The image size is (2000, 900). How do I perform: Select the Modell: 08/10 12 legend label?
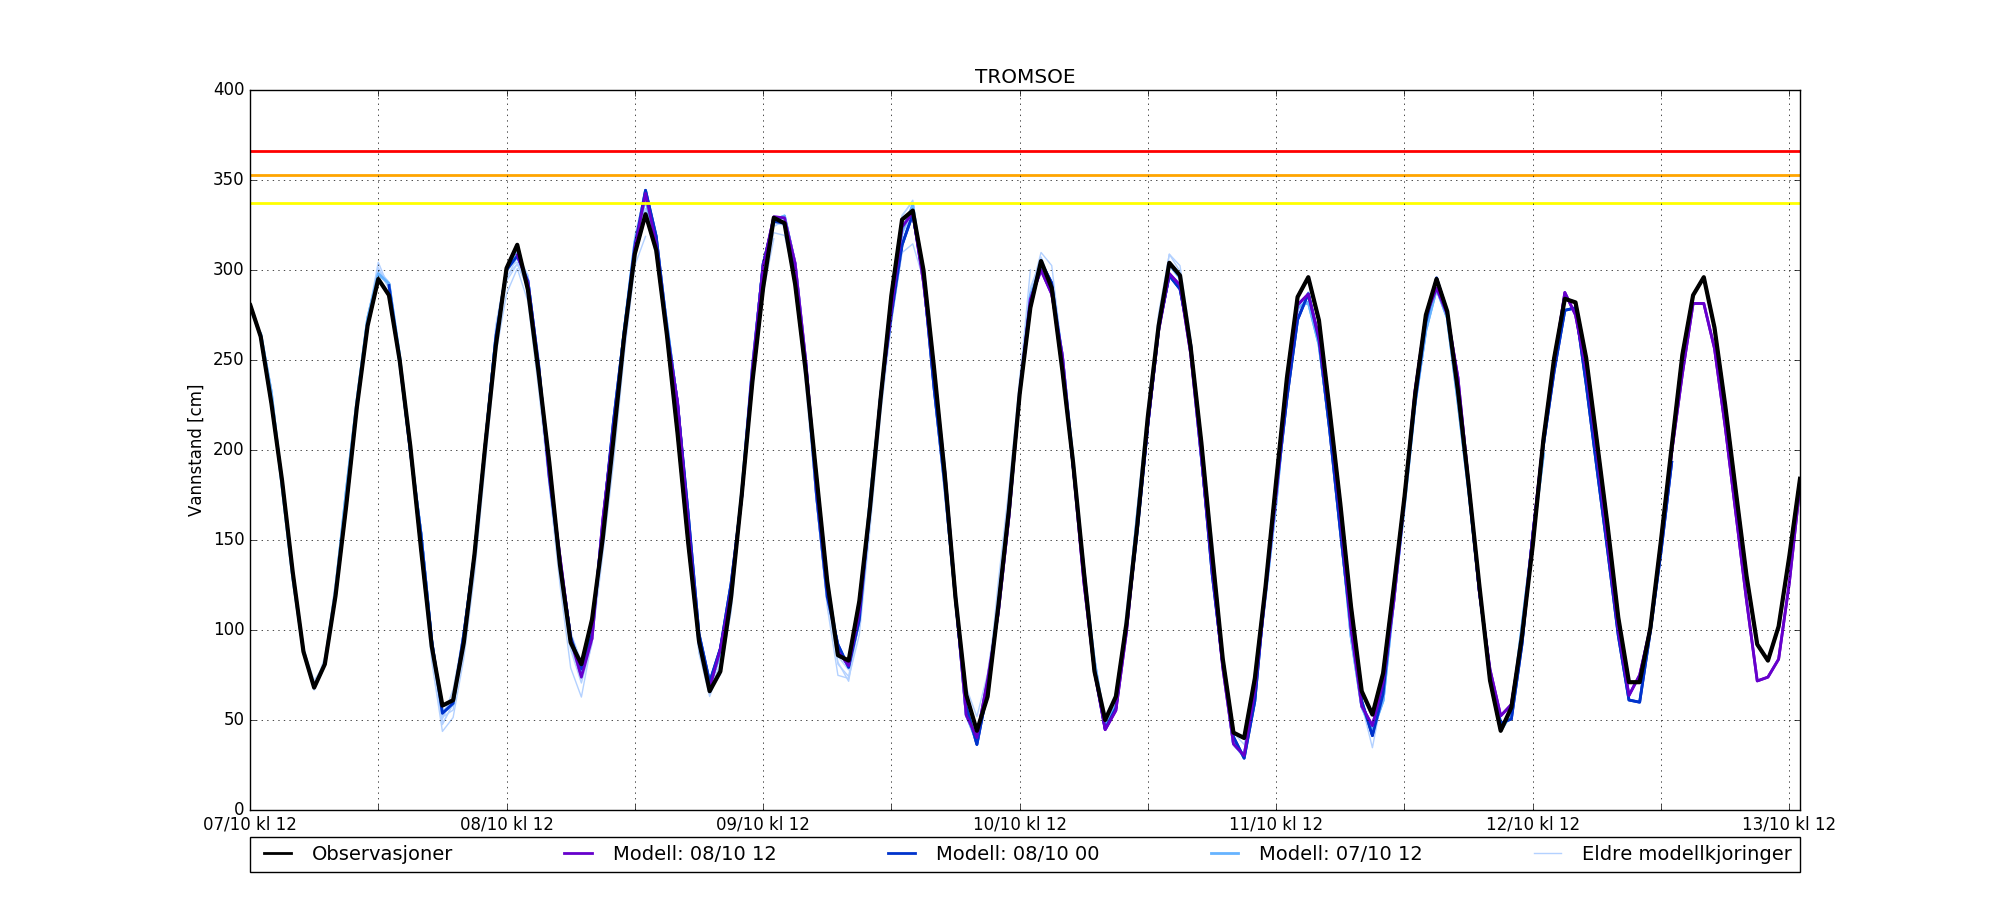(694, 854)
